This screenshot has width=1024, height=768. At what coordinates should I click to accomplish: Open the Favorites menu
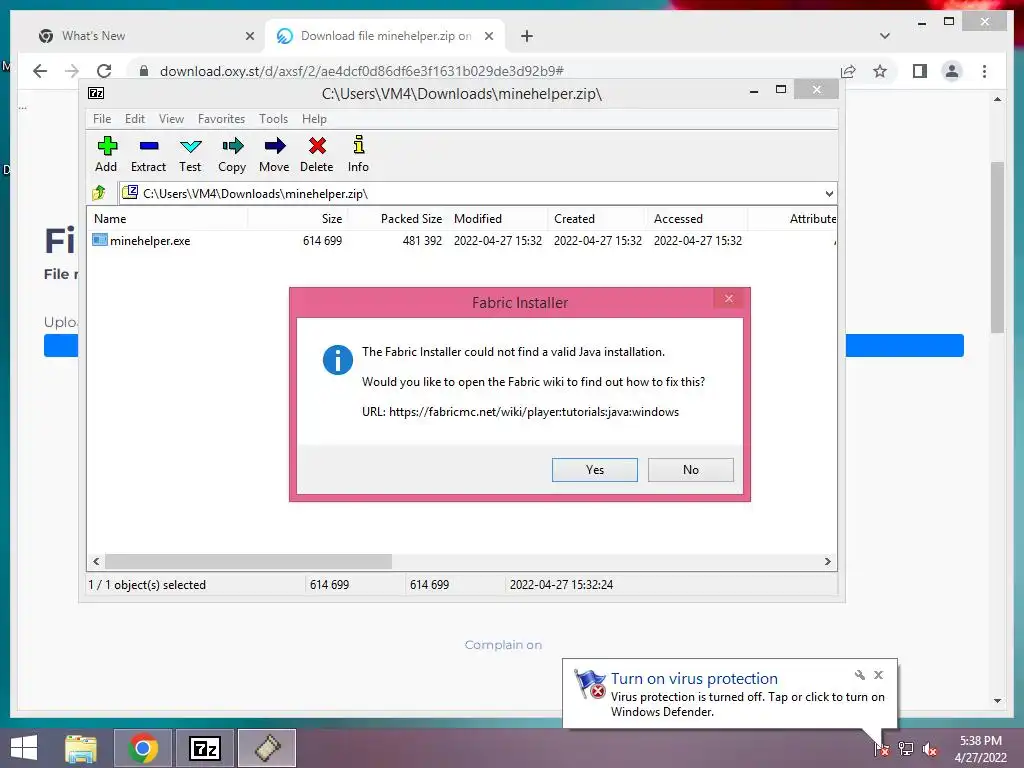(x=221, y=119)
